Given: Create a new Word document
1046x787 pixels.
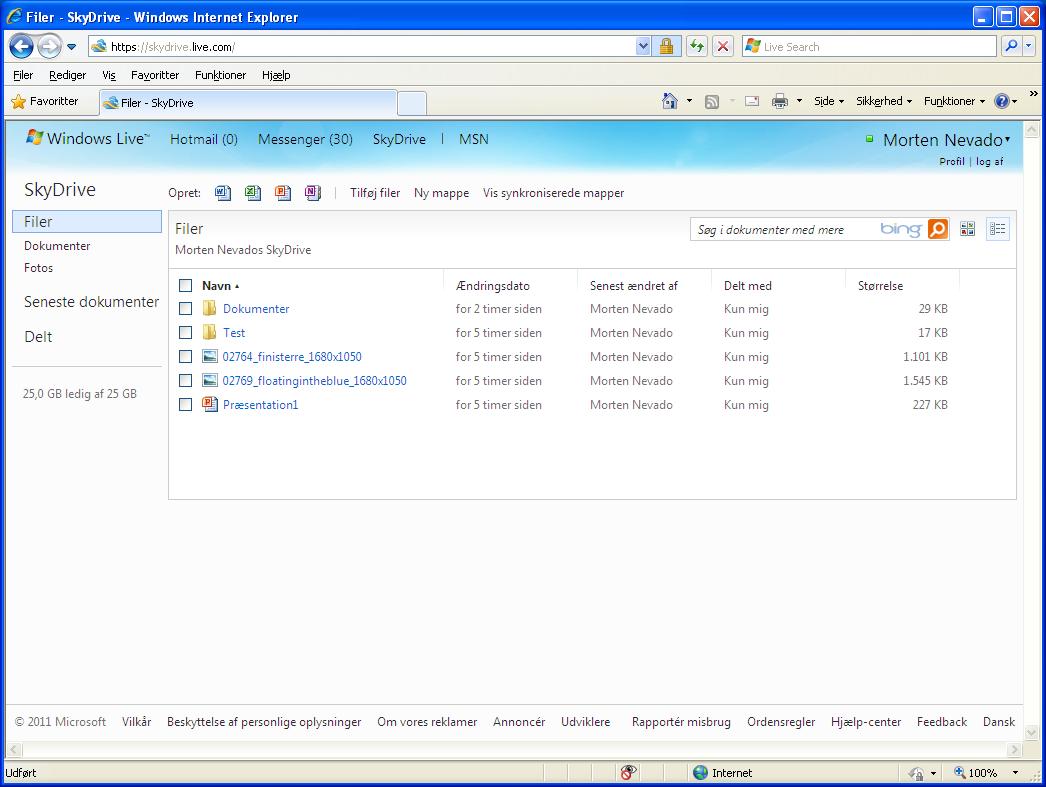Looking at the screenshot, I should (223, 193).
